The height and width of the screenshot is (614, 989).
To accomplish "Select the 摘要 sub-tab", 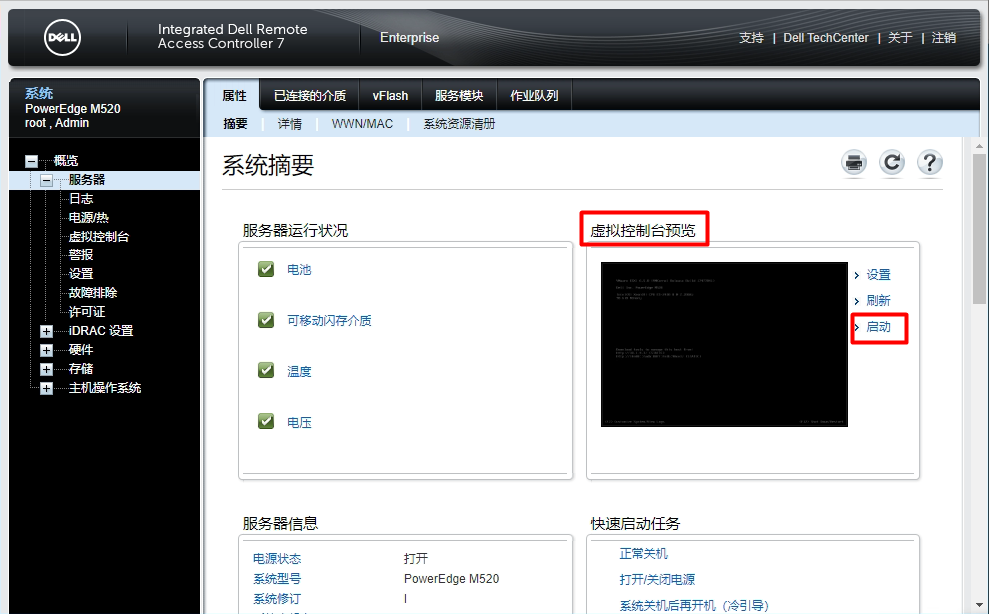I will click(235, 124).
